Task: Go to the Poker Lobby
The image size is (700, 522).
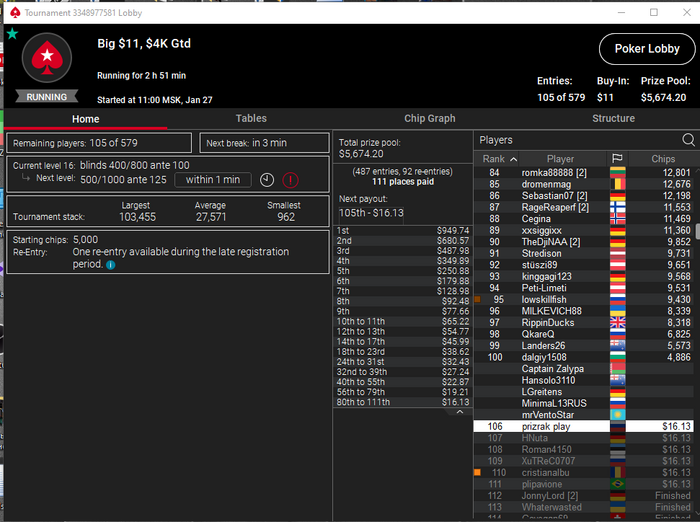Action: [x=647, y=49]
